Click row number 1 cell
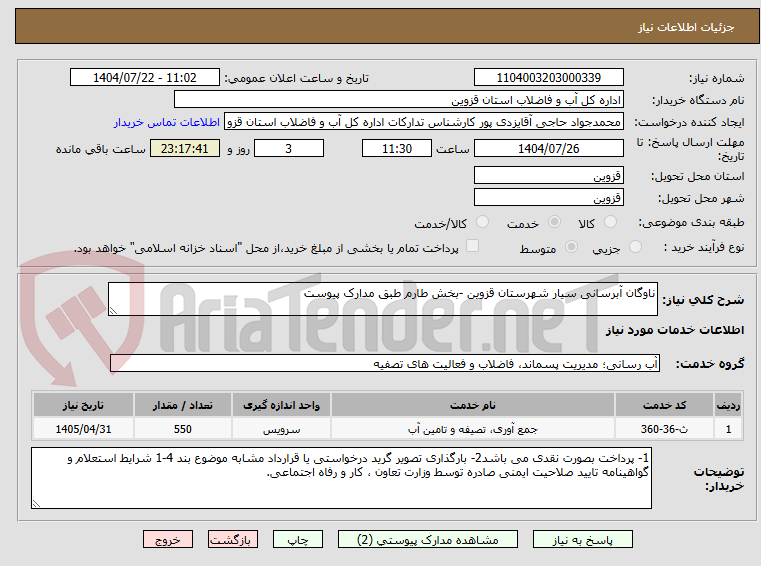Viewport: 761px width, 566px height. pos(728,429)
